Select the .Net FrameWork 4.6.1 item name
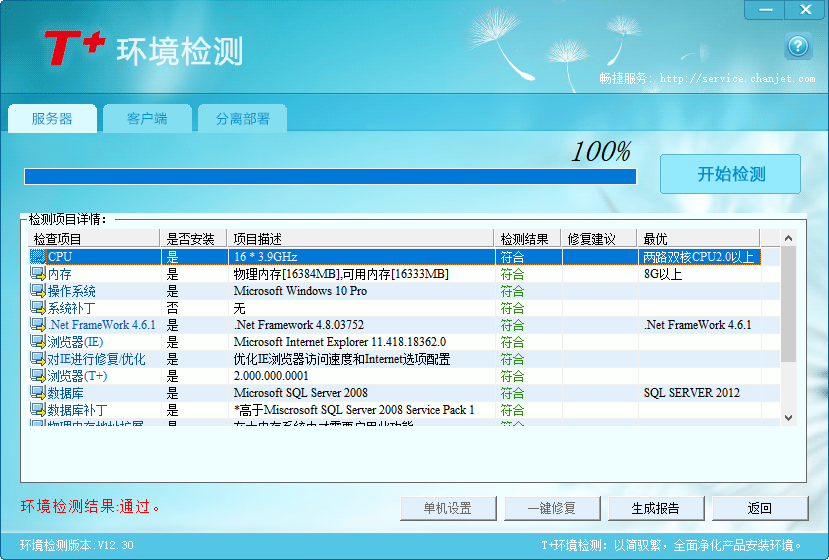Image resolution: width=829 pixels, height=560 pixels. point(102,325)
